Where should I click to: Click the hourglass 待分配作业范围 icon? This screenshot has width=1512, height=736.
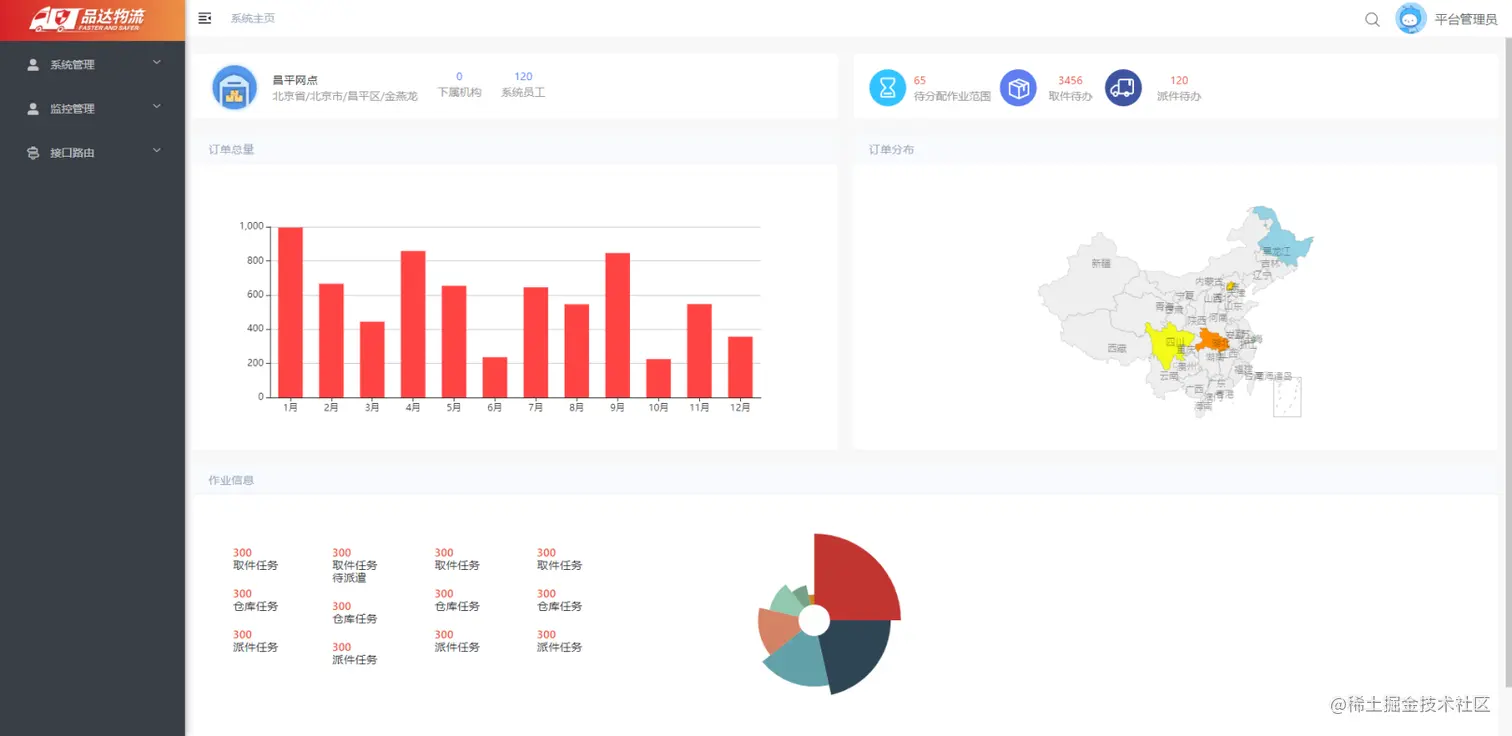[x=887, y=88]
